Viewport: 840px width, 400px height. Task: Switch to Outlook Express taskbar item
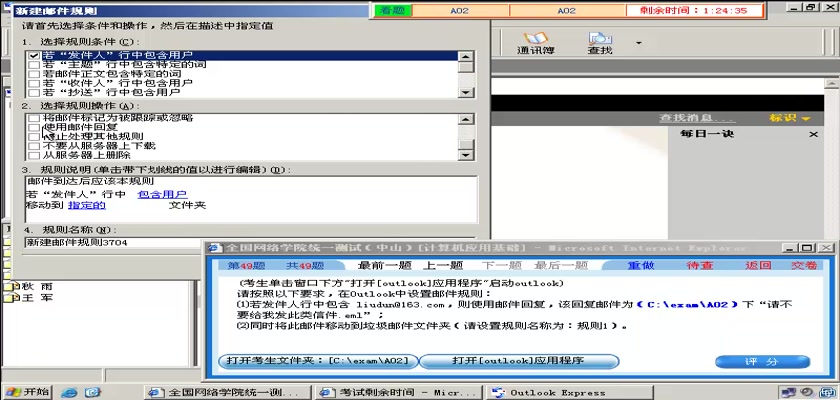point(569,393)
